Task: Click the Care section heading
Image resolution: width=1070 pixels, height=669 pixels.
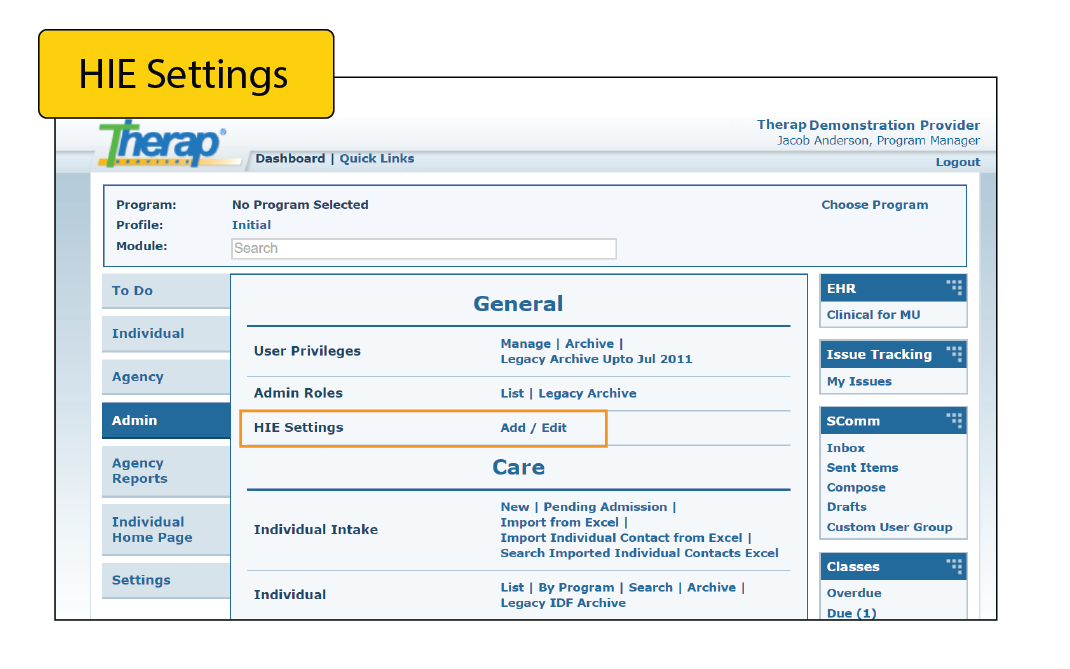Action: [x=519, y=467]
